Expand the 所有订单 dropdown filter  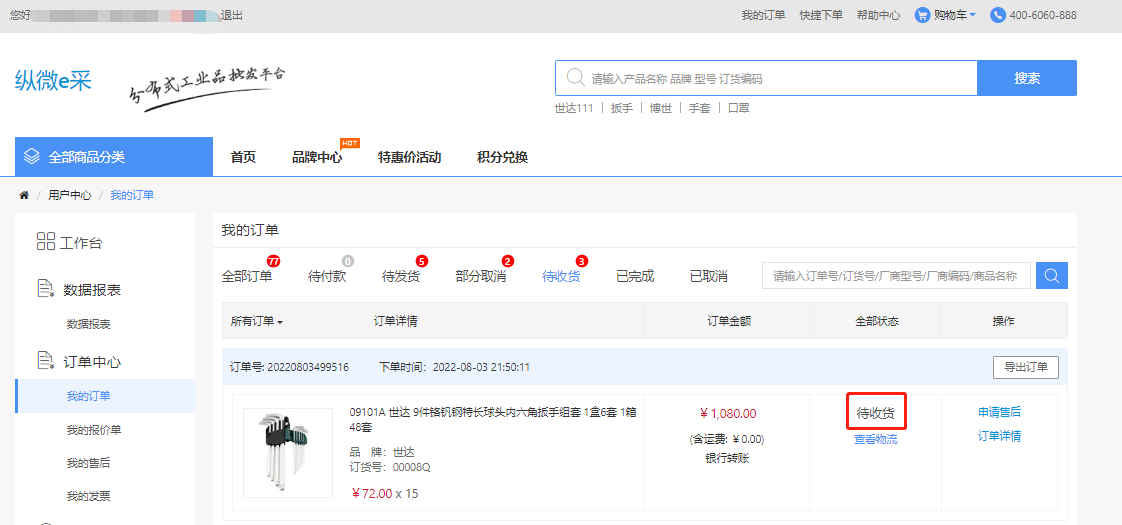point(257,322)
